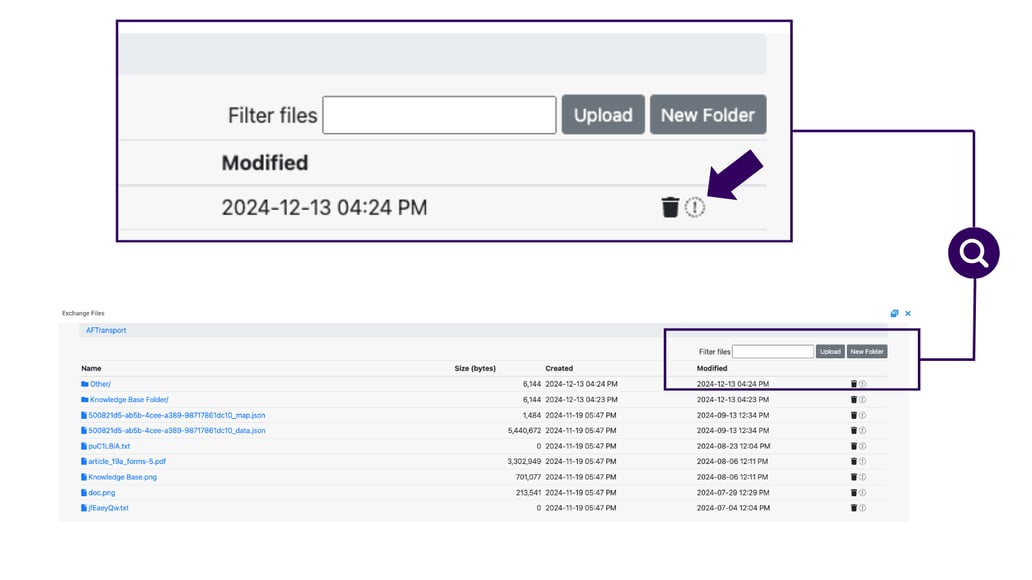The width and height of the screenshot is (1032, 580).
Task: Click the pop-out window icon beside the close X
Action: (x=894, y=313)
